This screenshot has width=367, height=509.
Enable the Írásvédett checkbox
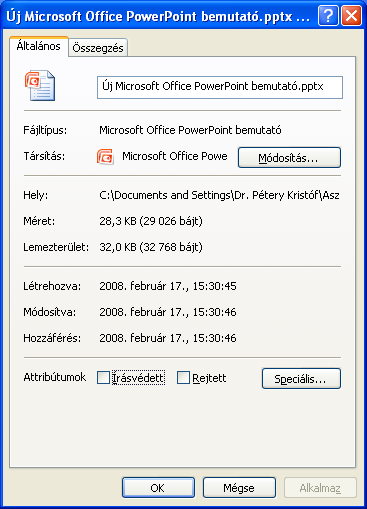pos(103,378)
